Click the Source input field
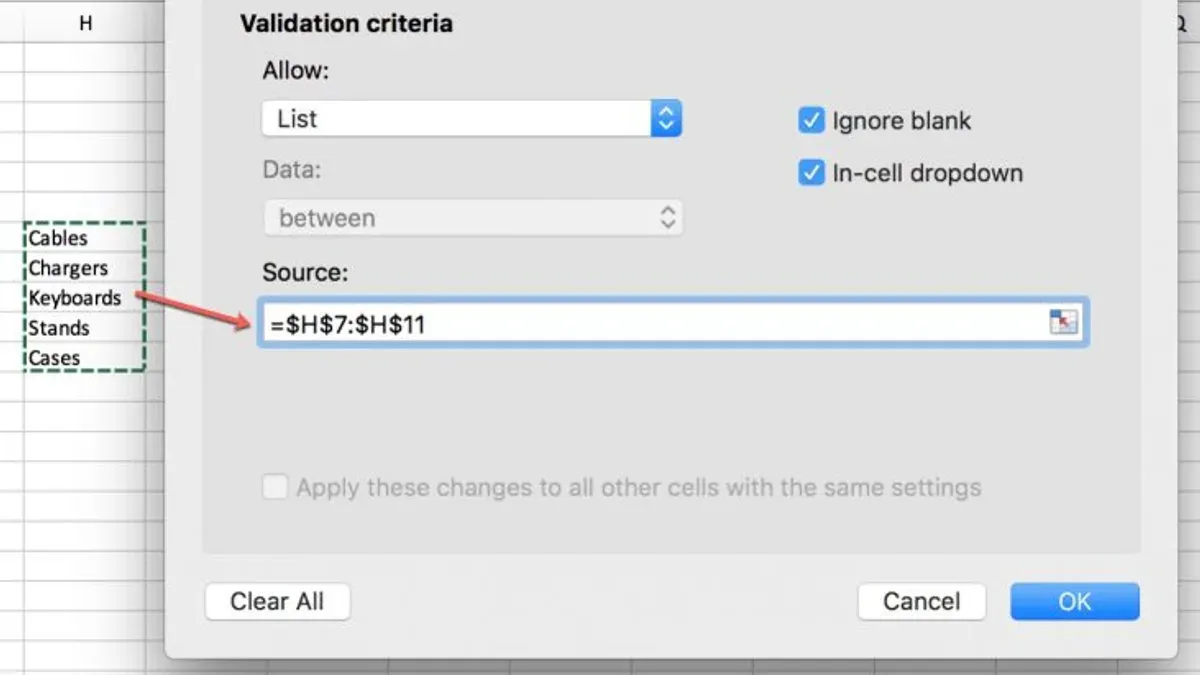Viewport: 1200px width, 675px height. pyautogui.click(x=673, y=323)
